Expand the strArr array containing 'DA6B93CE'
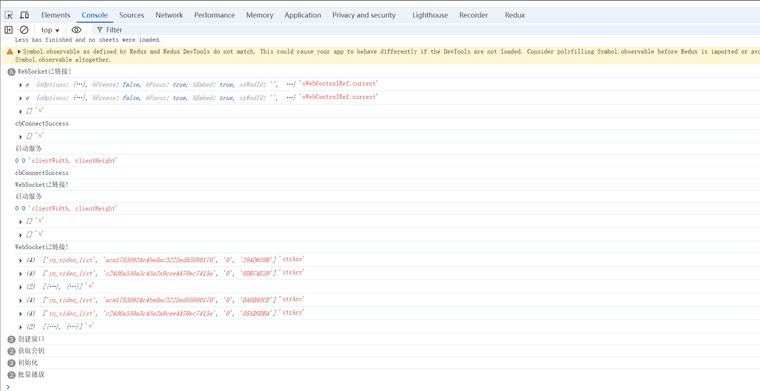Image resolution: width=760 pixels, height=391 pixels. click(x=20, y=300)
